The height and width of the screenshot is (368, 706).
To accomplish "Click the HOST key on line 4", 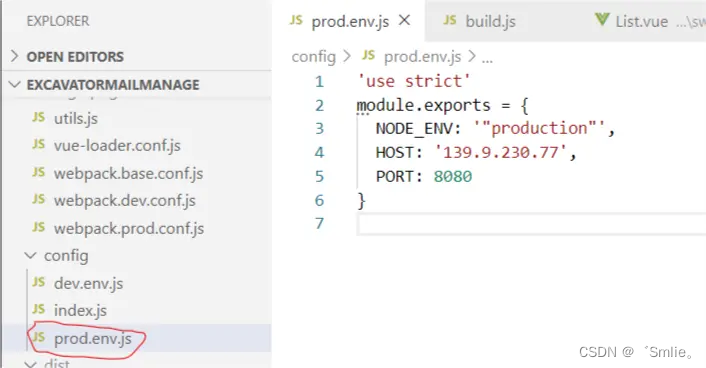I will coord(395,153).
